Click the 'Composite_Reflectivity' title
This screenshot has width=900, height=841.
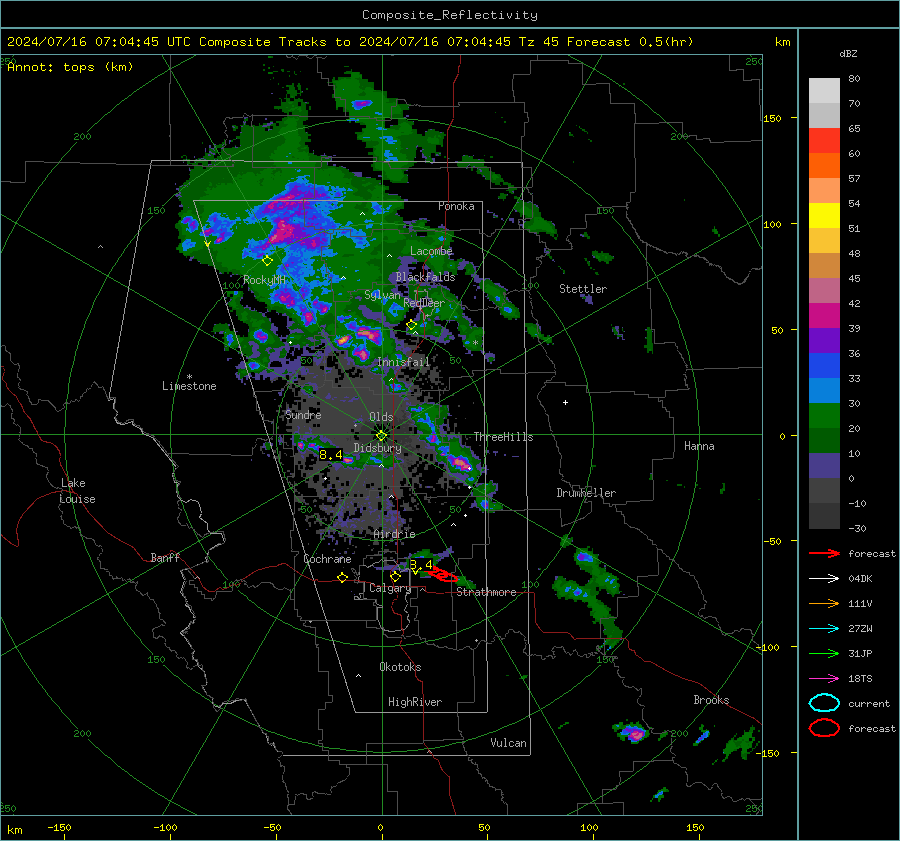tap(450, 15)
